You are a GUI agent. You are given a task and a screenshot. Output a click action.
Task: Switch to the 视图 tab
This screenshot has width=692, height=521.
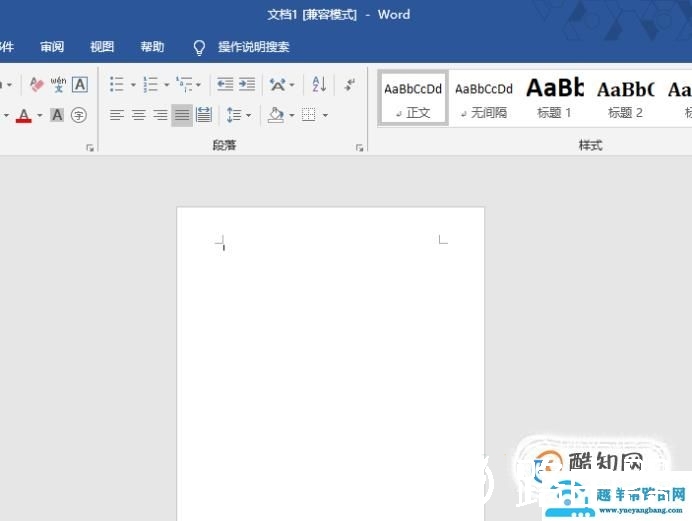[x=102, y=47]
